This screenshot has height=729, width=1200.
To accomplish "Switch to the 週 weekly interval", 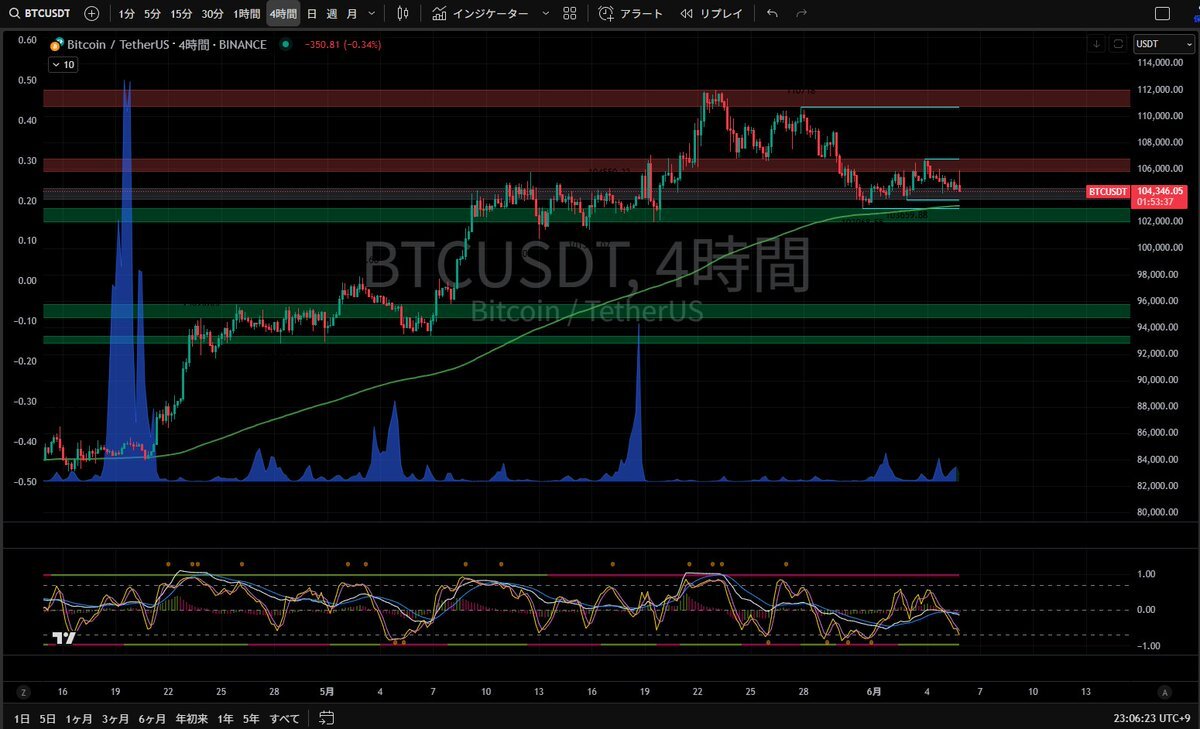I will point(331,14).
